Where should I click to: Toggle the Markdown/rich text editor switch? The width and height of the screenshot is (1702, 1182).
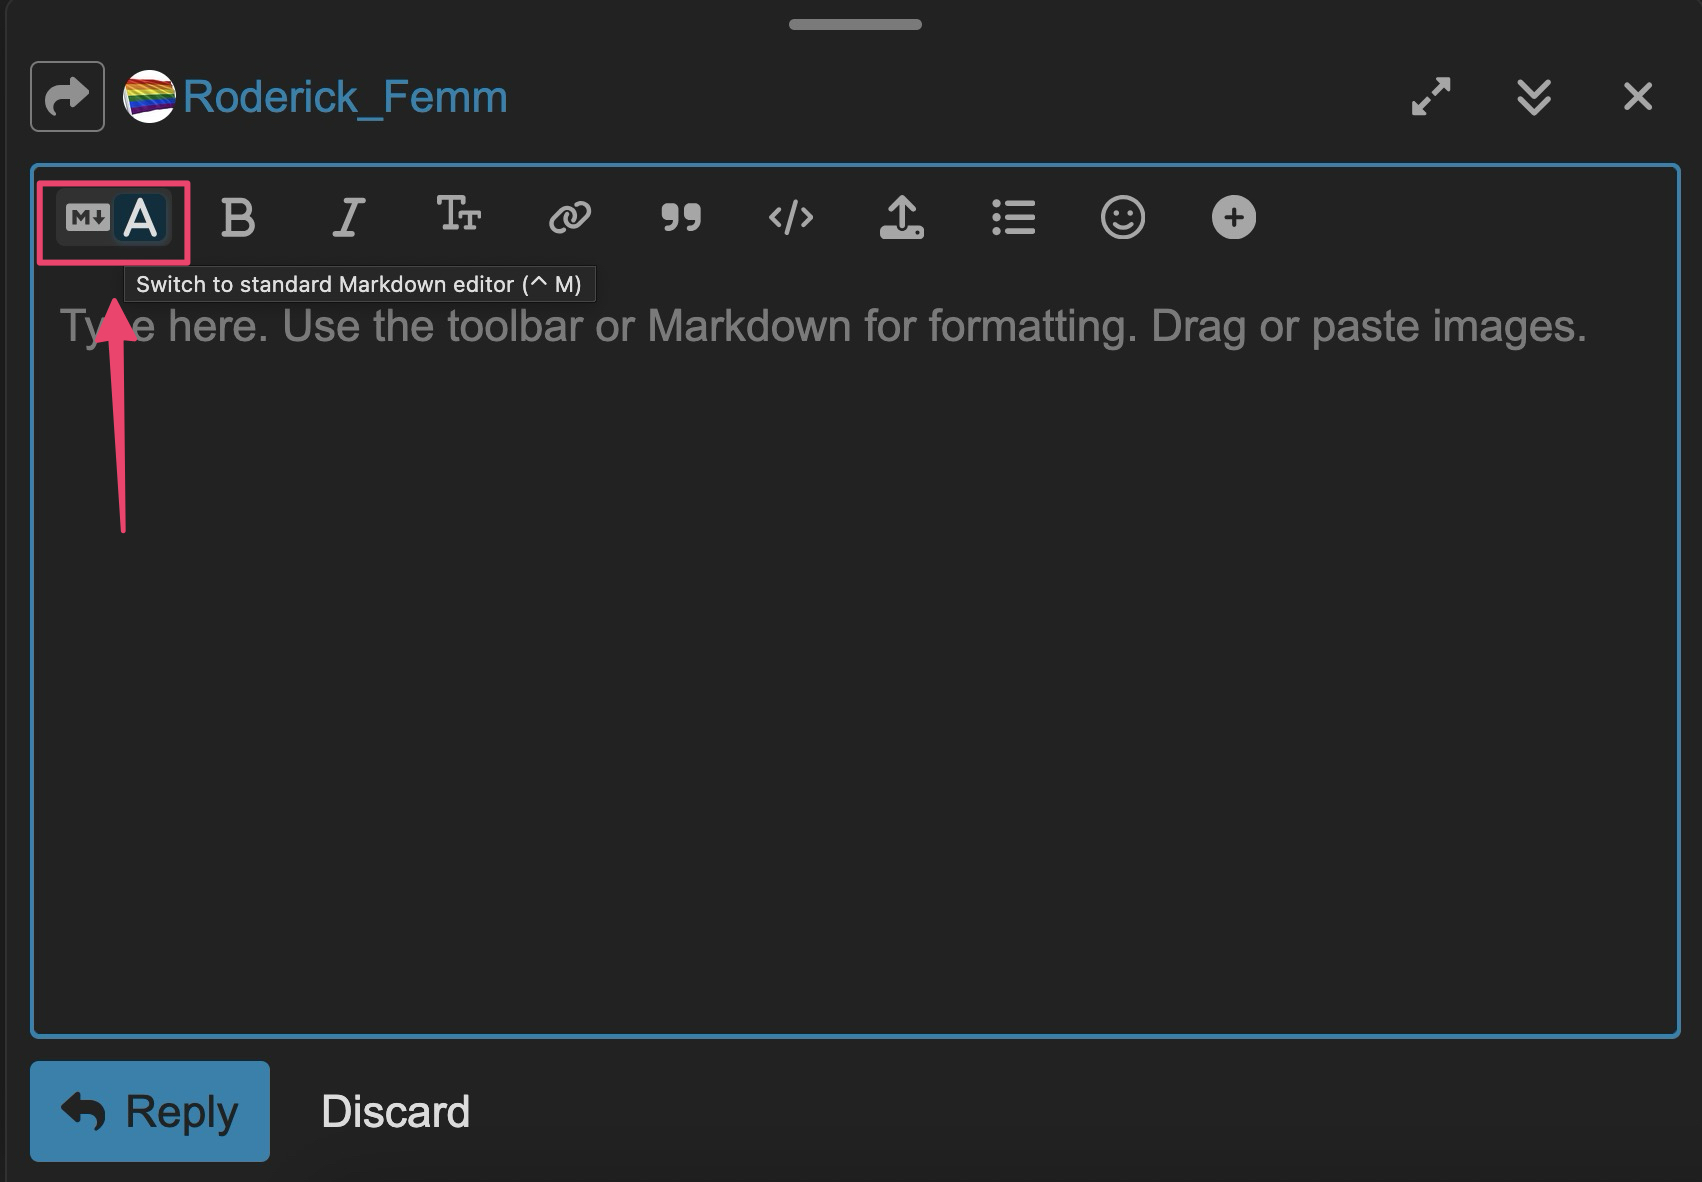tap(113, 218)
